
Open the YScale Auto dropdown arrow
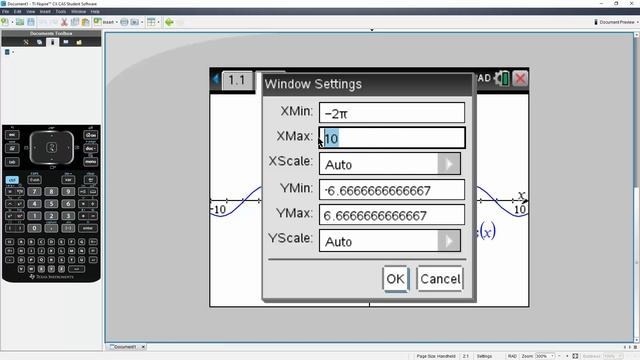click(x=449, y=241)
